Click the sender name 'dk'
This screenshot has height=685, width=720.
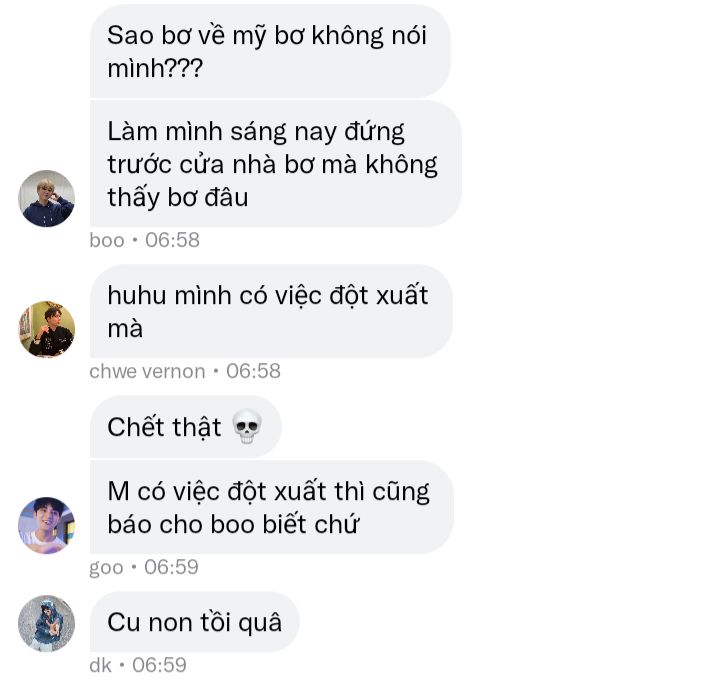[101, 665]
